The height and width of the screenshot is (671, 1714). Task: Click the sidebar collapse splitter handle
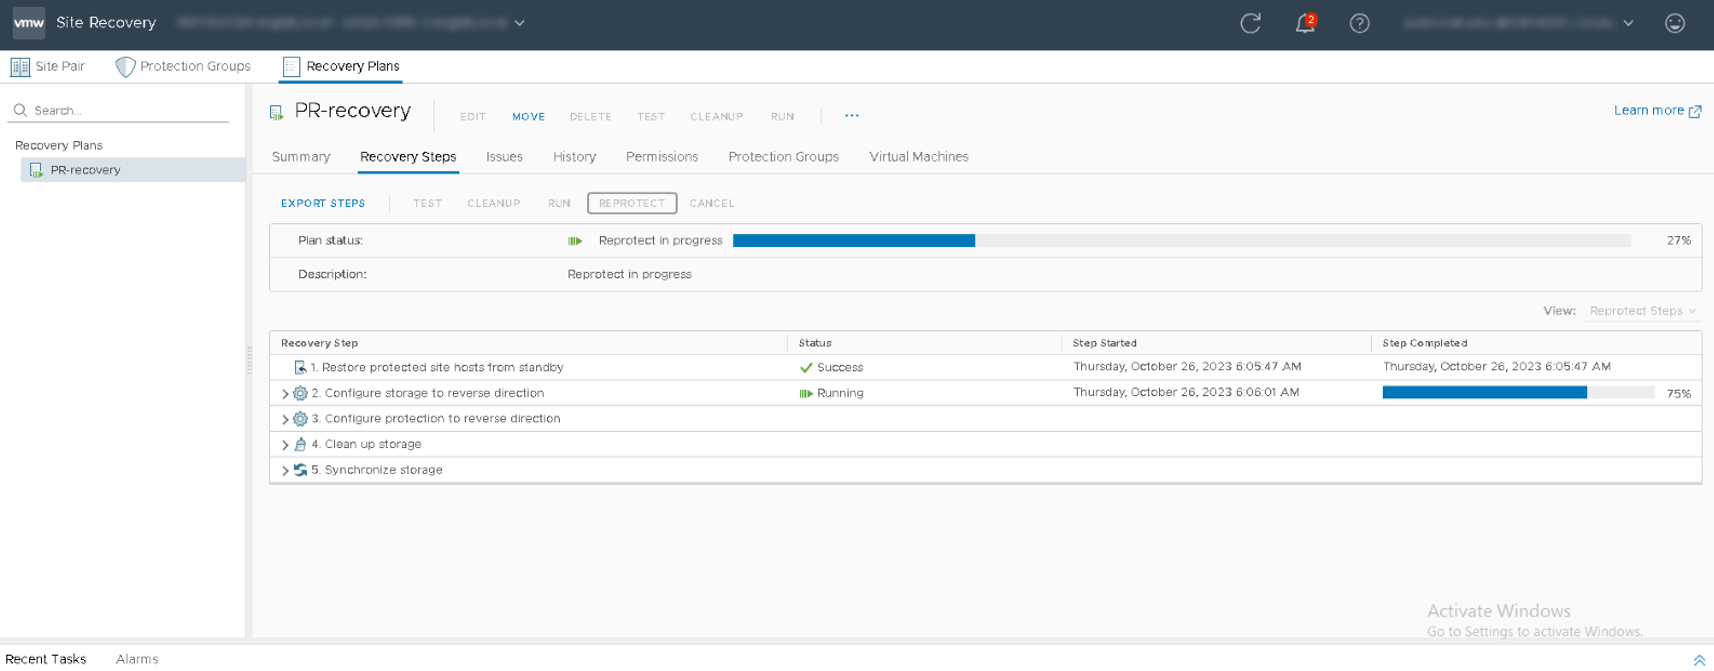point(249,360)
